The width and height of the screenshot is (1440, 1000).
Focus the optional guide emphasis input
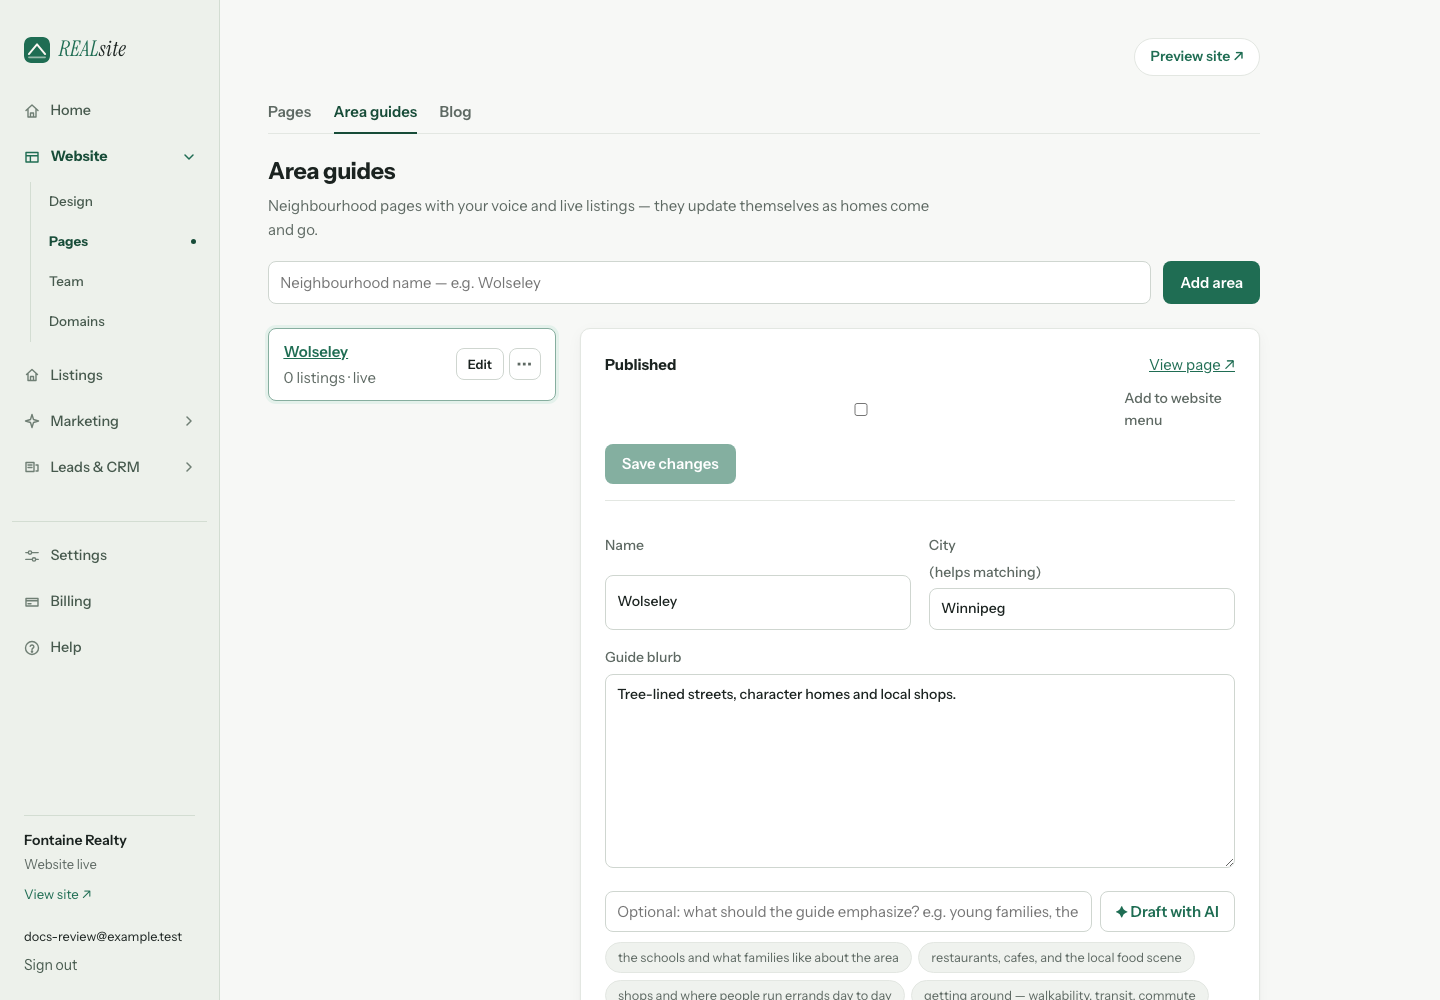[848, 912]
